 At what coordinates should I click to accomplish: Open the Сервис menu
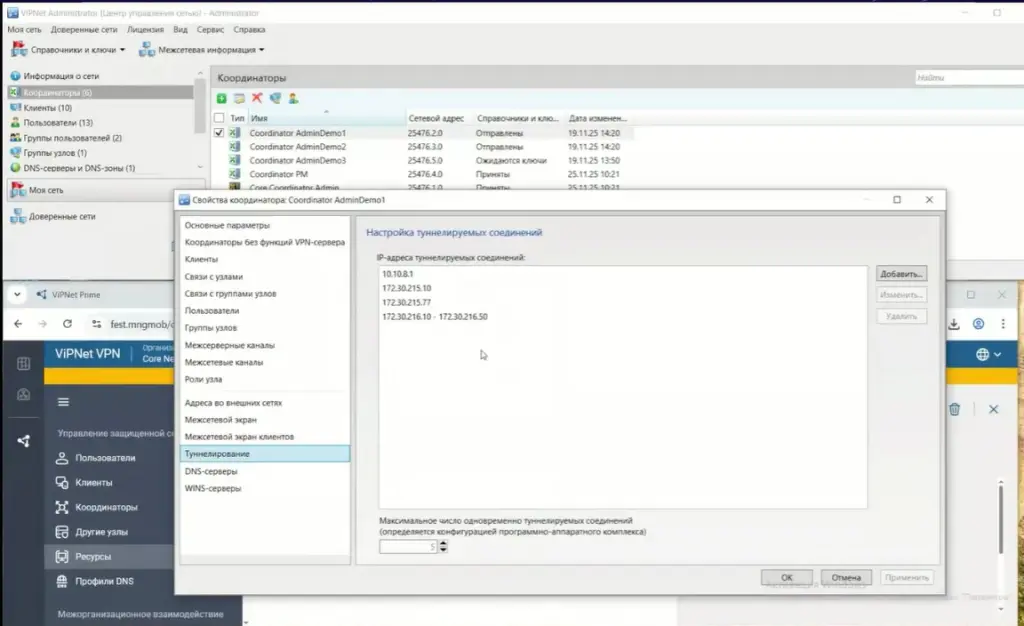coord(211,30)
